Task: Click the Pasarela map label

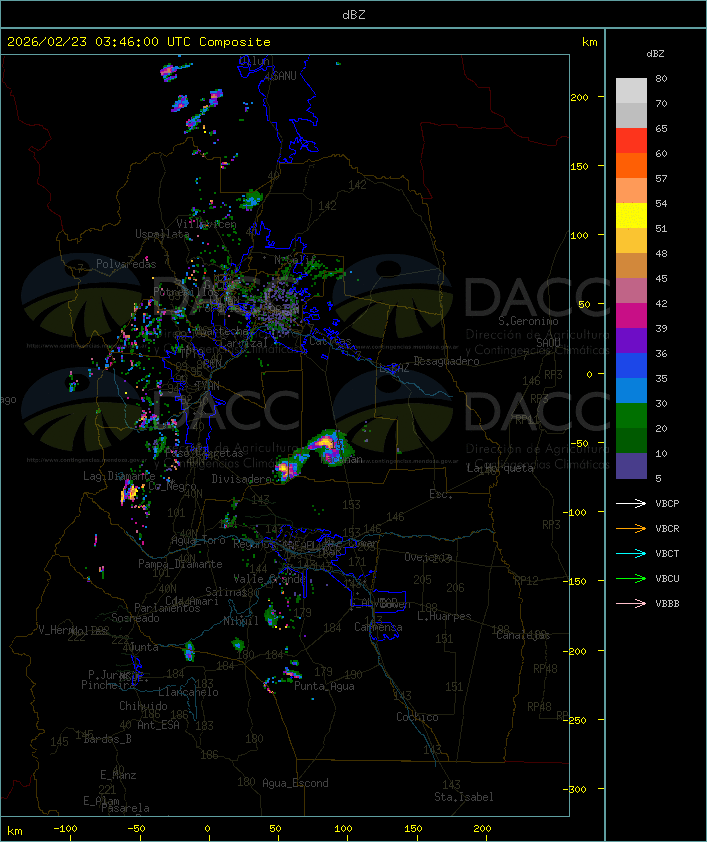Action: (125, 808)
